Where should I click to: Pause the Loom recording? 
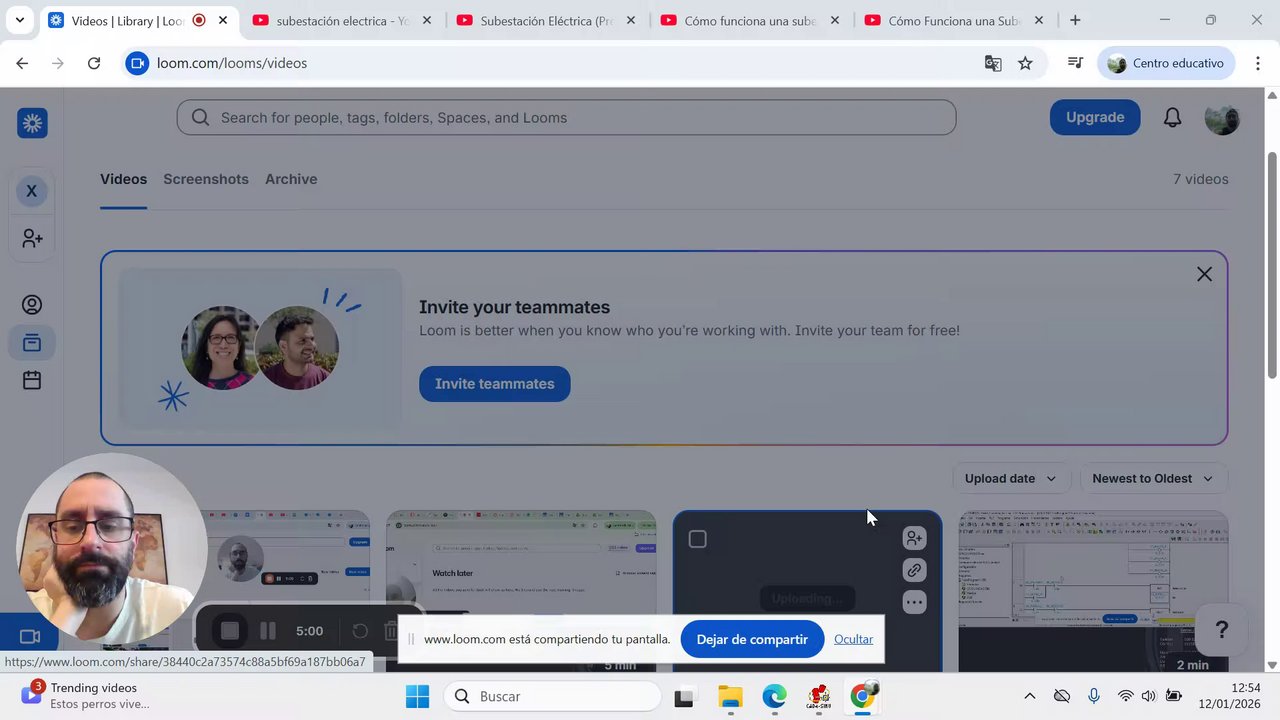coord(267,631)
